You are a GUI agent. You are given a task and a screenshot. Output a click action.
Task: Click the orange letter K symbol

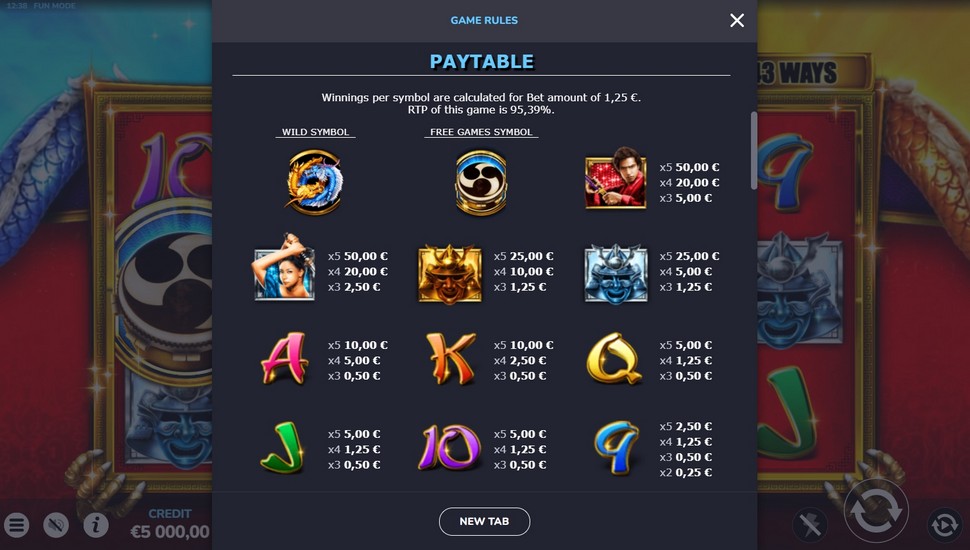point(451,359)
